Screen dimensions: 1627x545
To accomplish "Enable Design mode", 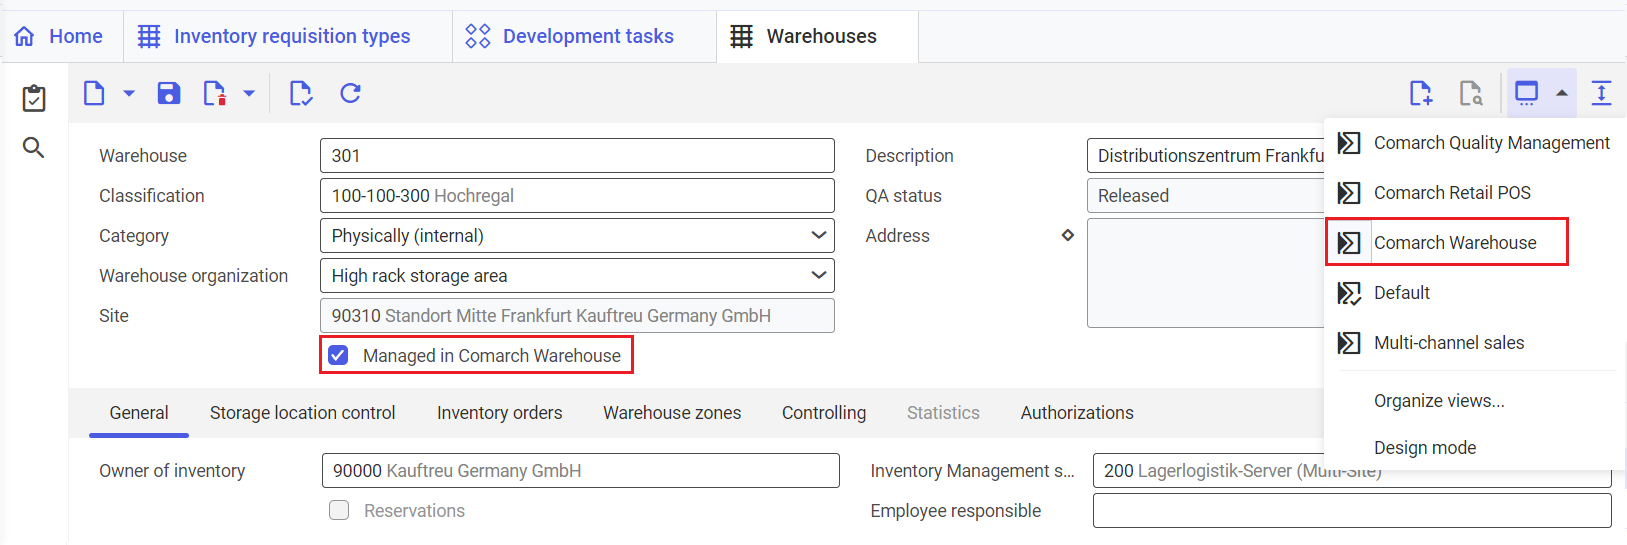I will pyautogui.click(x=1425, y=448).
